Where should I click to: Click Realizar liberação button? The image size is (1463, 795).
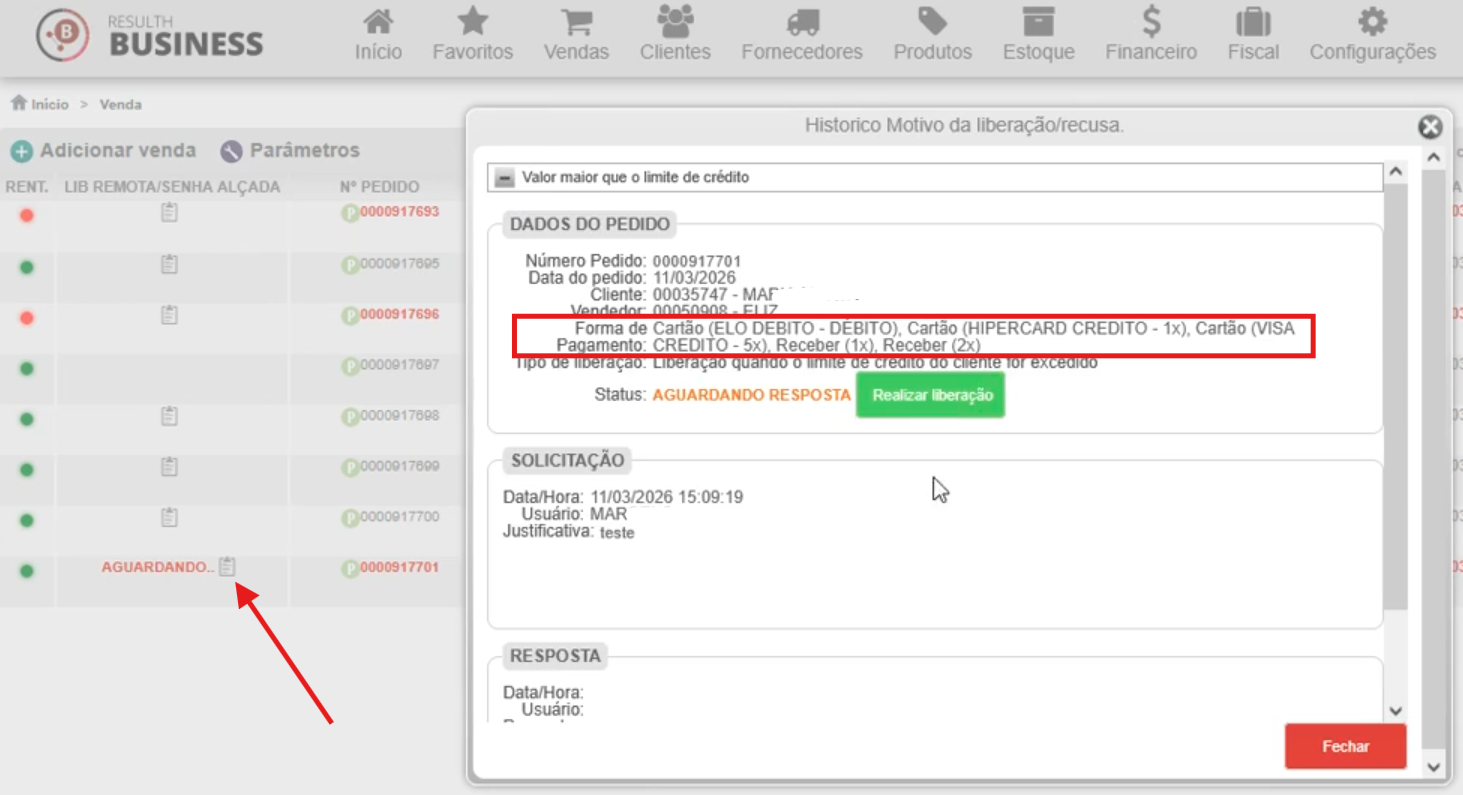tap(931, 395)
